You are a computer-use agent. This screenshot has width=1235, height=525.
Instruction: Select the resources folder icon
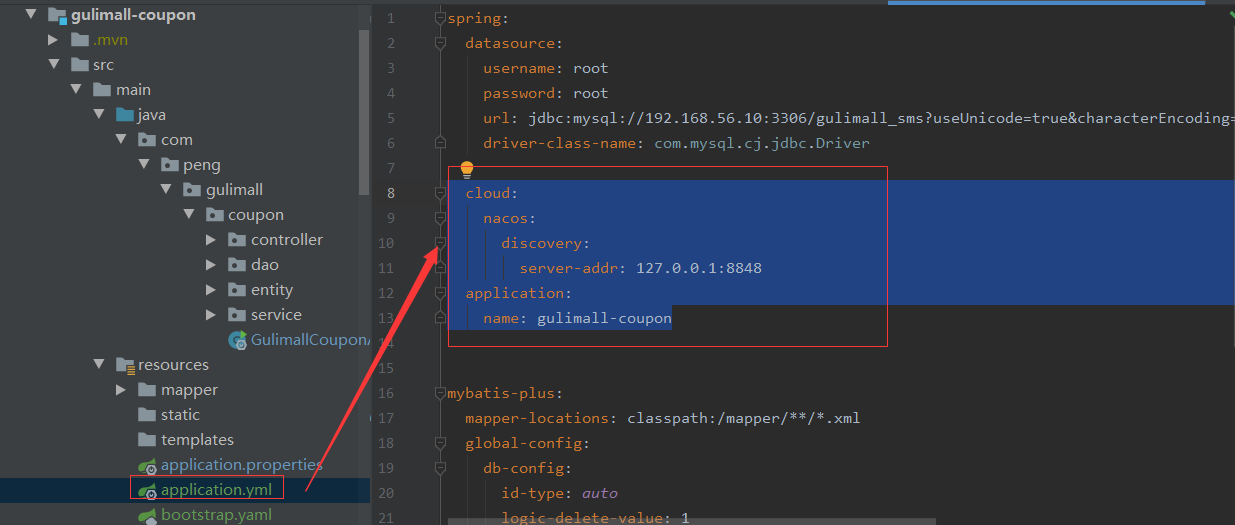[124, 365]
